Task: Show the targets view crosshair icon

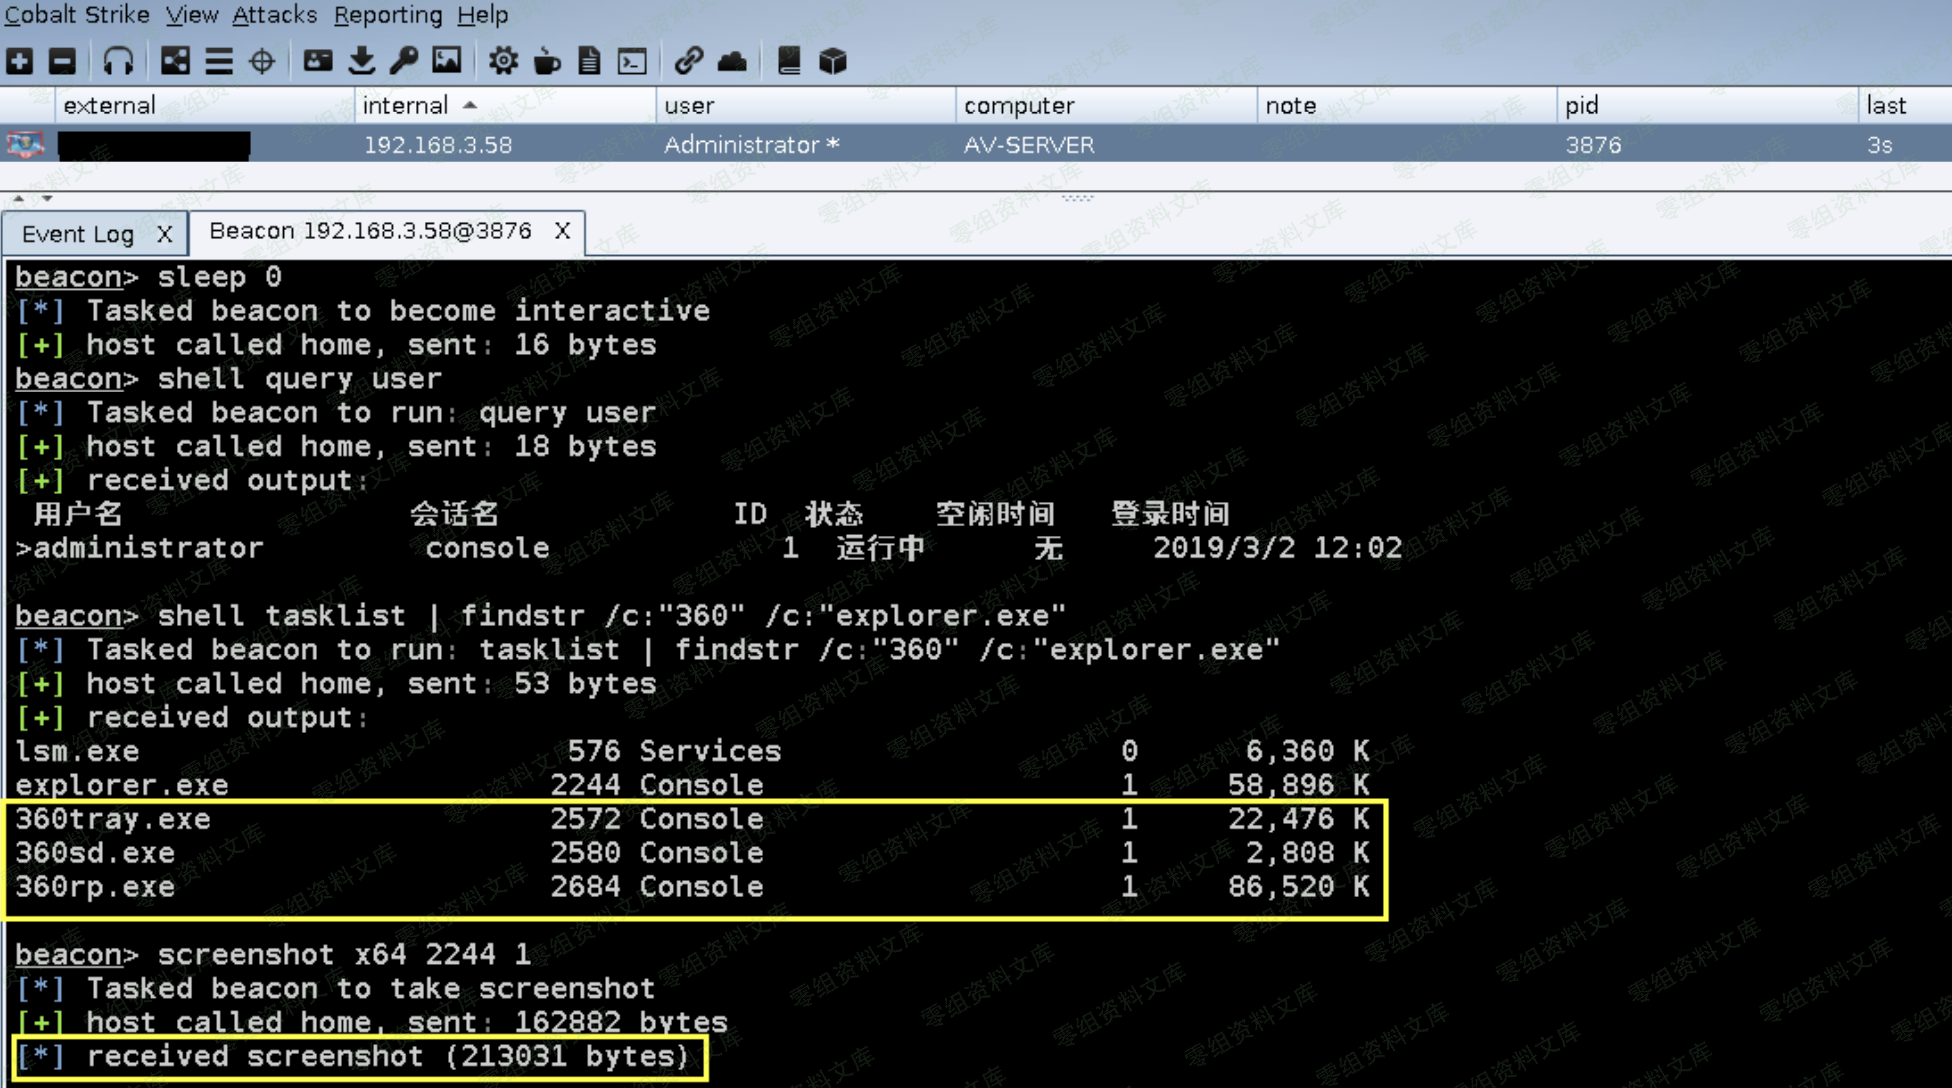Action: [262, 61]
